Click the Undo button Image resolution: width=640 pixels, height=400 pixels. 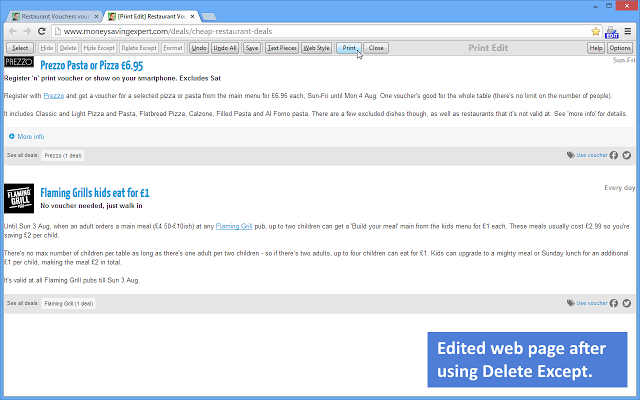coord(199,48)
